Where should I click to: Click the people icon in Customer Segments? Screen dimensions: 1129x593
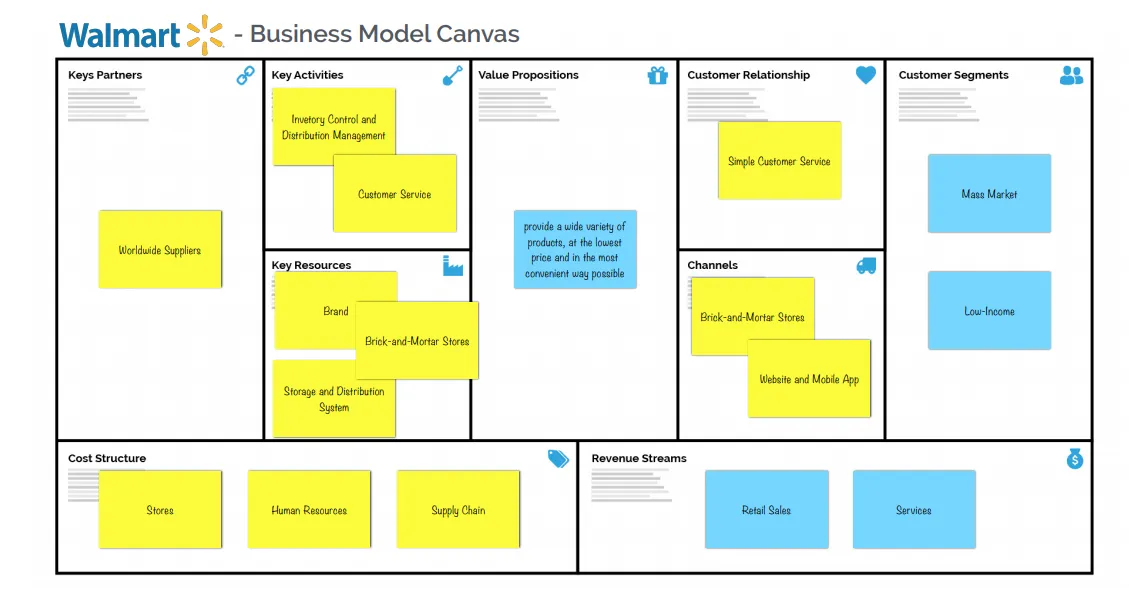[1071, 75]
